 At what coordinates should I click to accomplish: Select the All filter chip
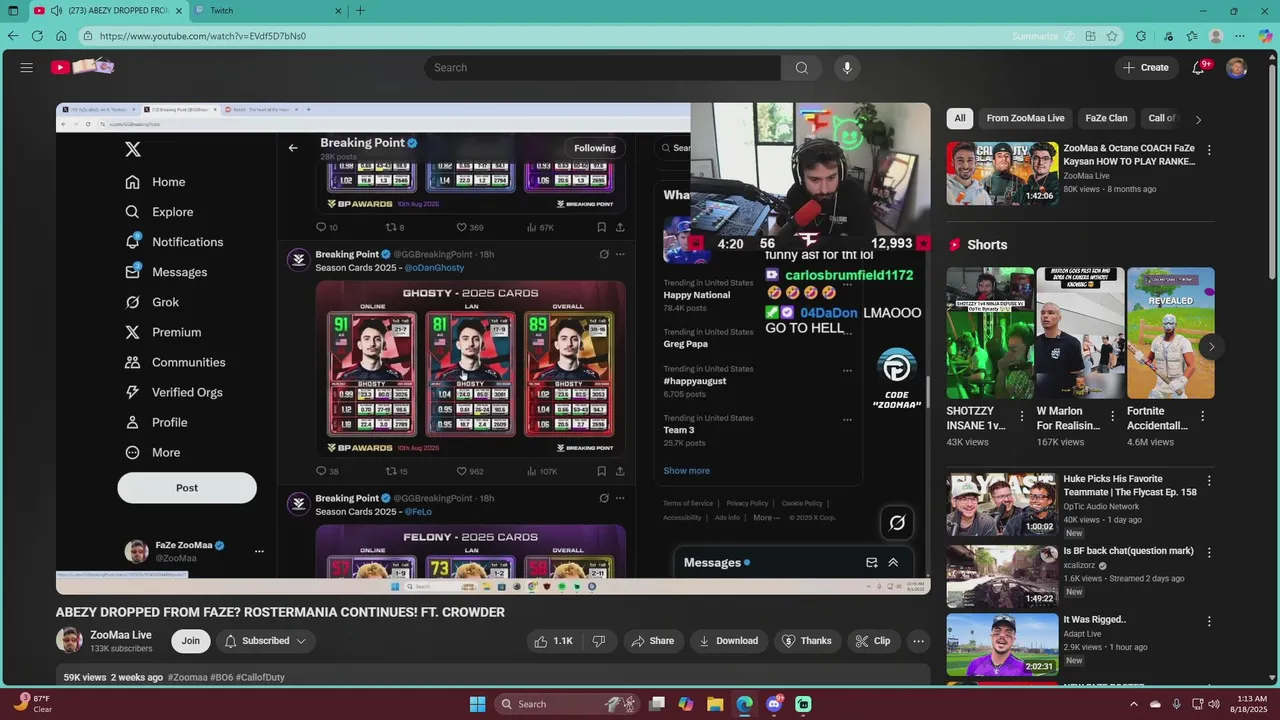click(x=960, y=118)
